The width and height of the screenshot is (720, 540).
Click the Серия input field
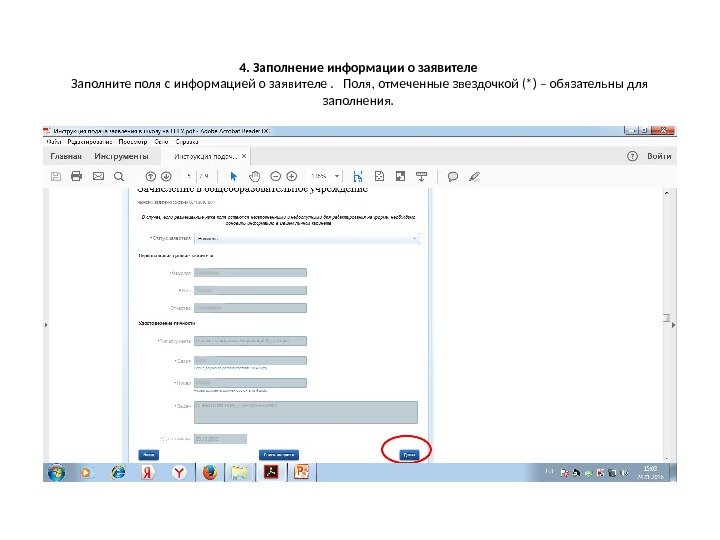click(x=250, y=360)
